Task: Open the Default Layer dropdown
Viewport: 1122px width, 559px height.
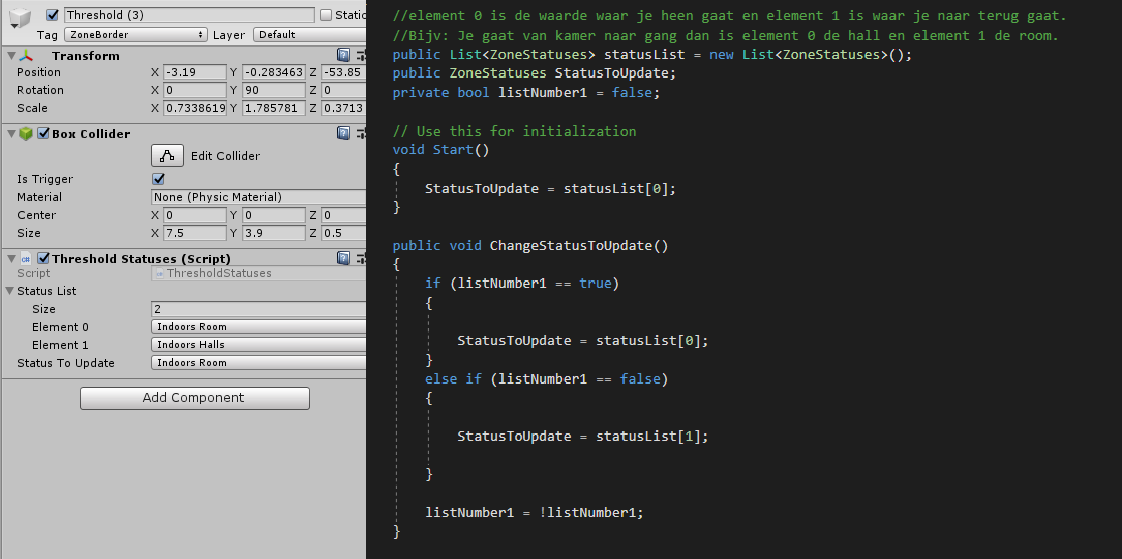Action: coord(309,34)
